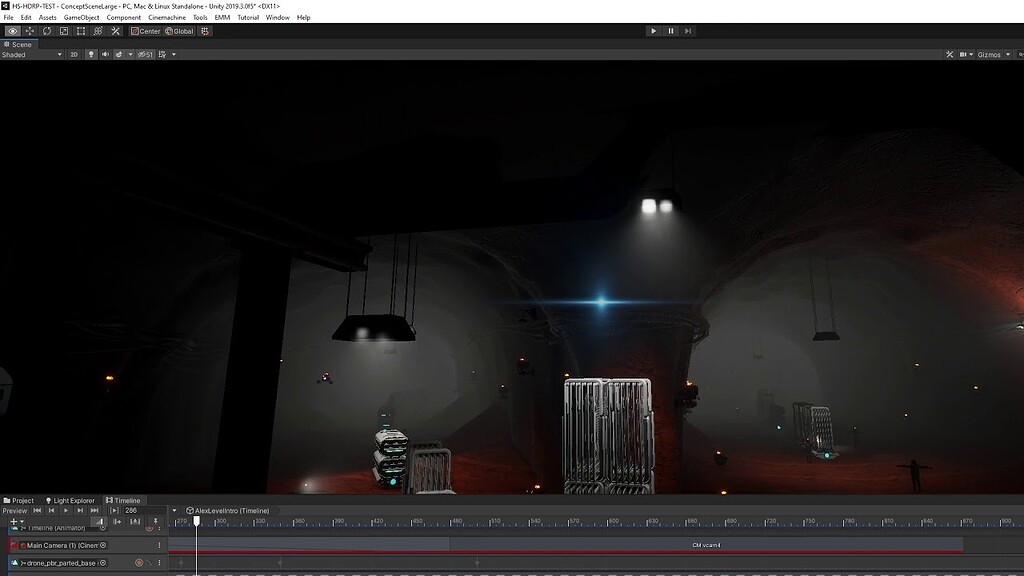Viewport: 1024px width, 576px height.
Task: Switch to the Light Explorer tab
Action: pyautogui.click(x=72, y=500)
